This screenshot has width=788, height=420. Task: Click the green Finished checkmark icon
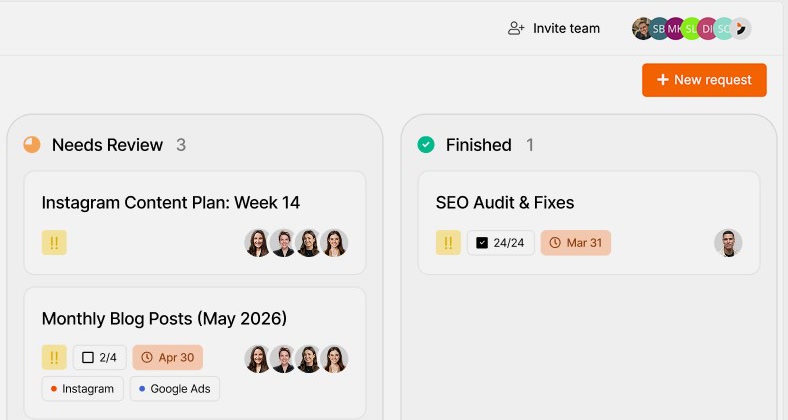click(x=426, y=145)
